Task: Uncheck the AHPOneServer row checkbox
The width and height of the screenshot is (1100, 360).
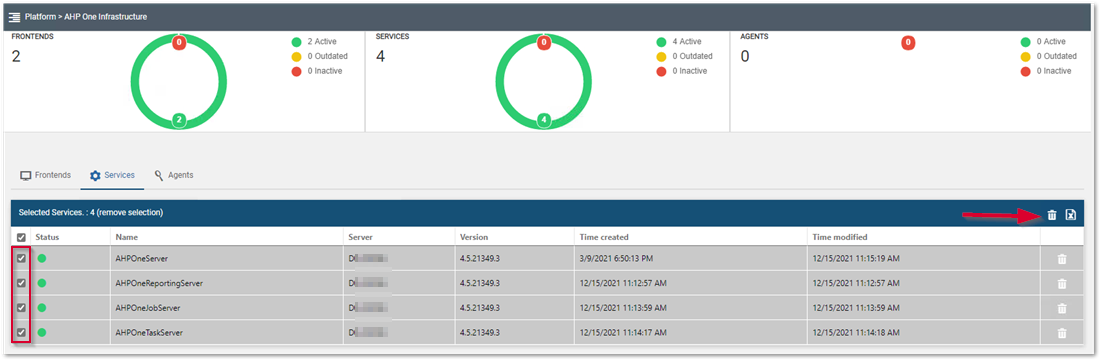Action: pyautogui.click(x=21, y=258)
